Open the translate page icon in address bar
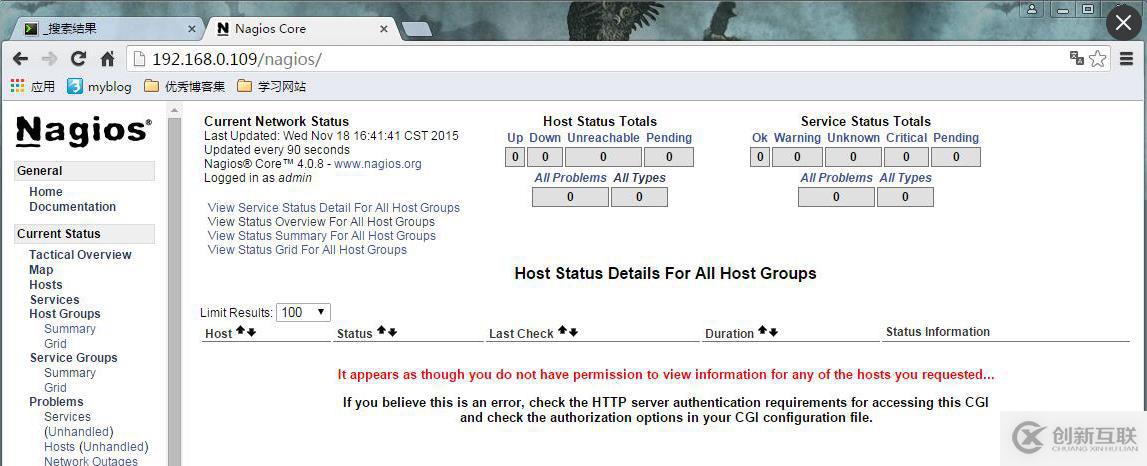 click(x=1076, y=59)
